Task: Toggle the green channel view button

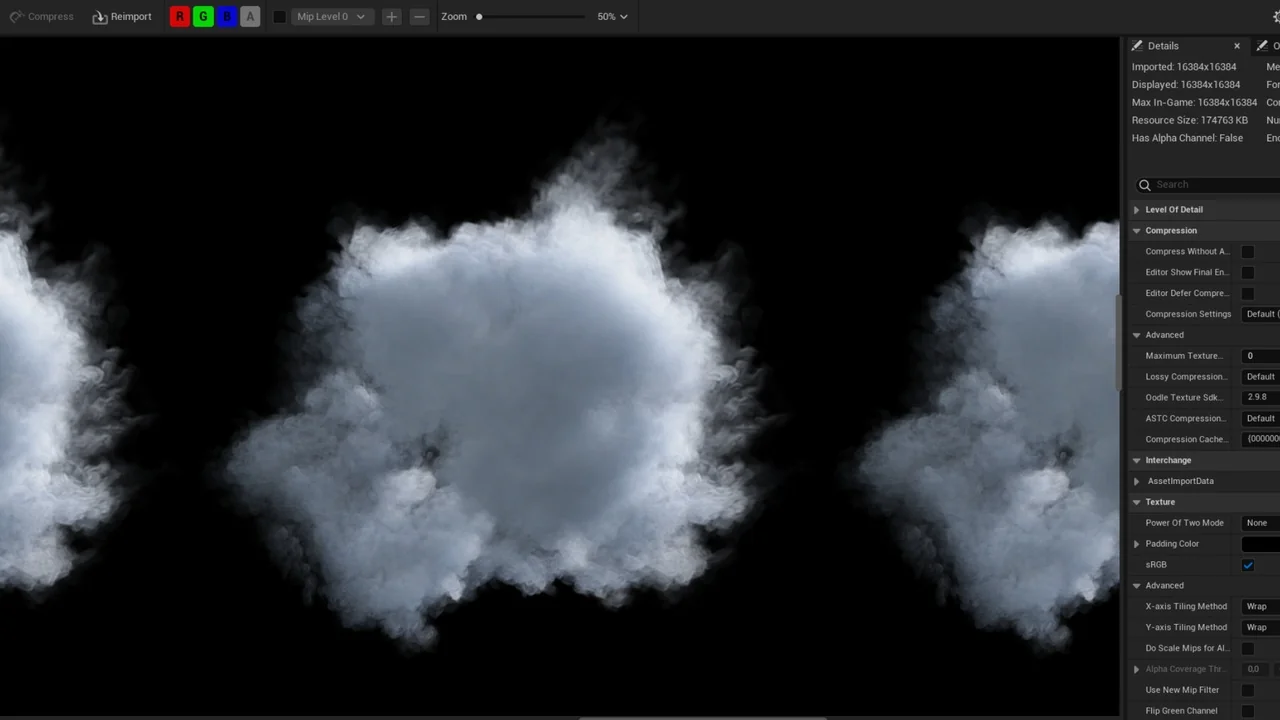Action: 203,17
